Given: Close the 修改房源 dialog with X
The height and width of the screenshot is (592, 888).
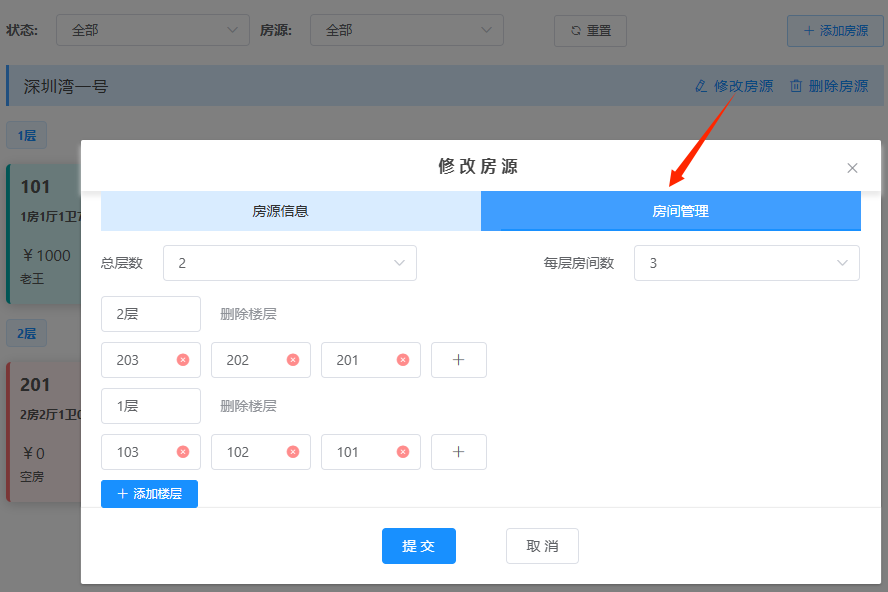Looking at the screenshot, I should coord(852,168).
